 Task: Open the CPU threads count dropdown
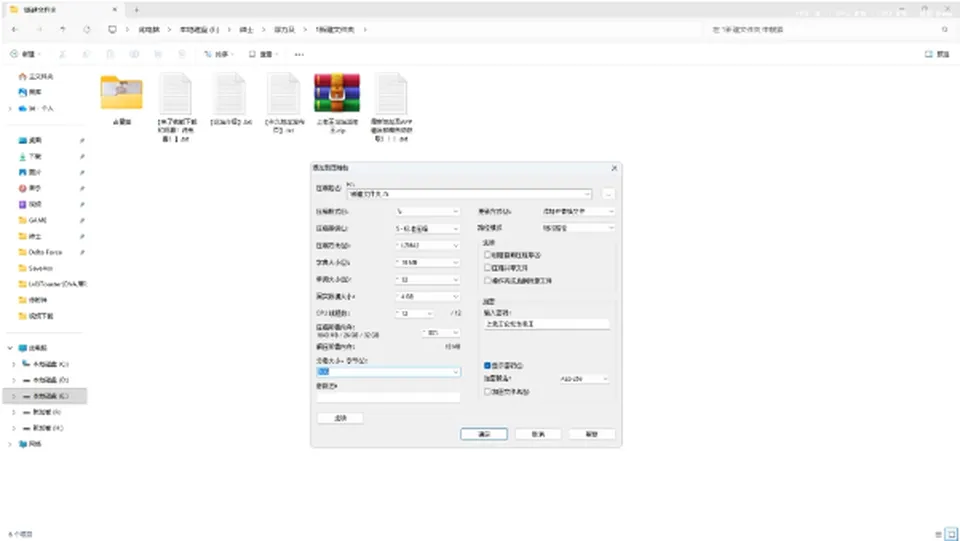point(414,313)
